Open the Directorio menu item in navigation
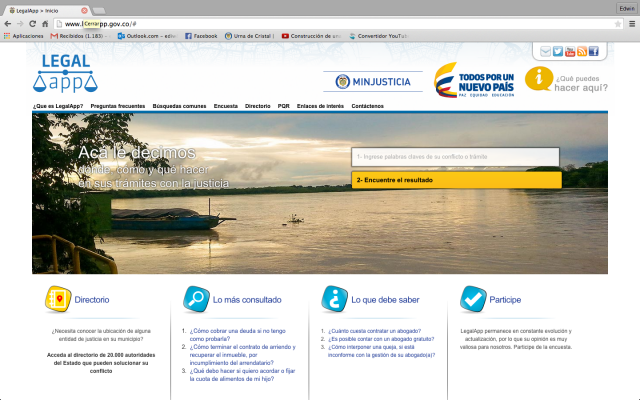 pos(258,106)
